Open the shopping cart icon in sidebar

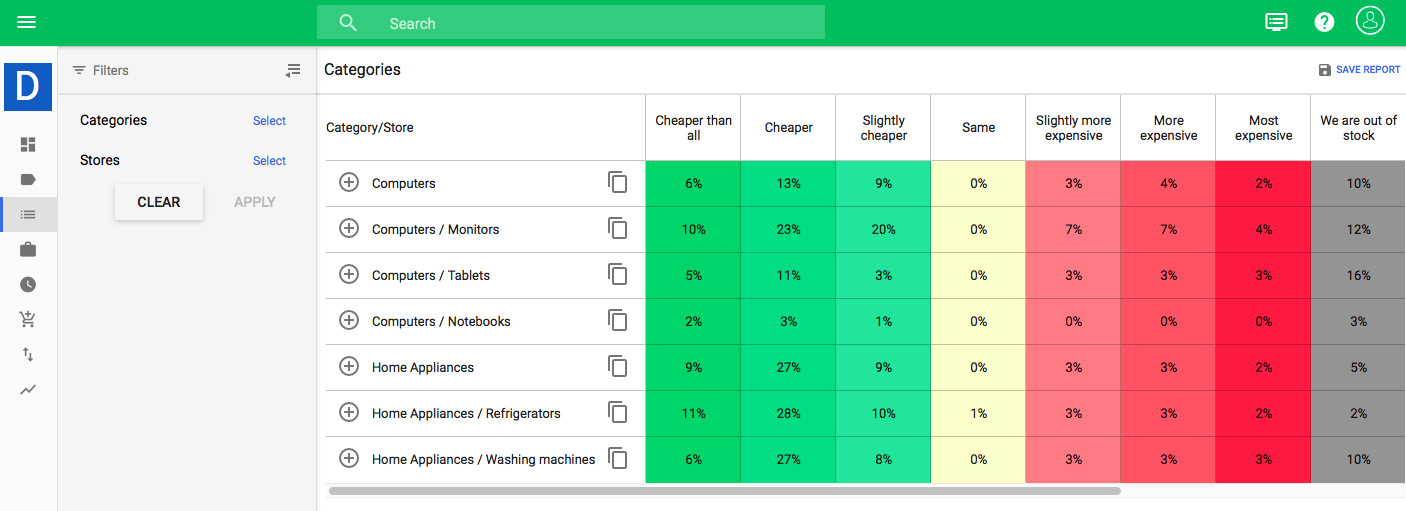pos(28,320)
